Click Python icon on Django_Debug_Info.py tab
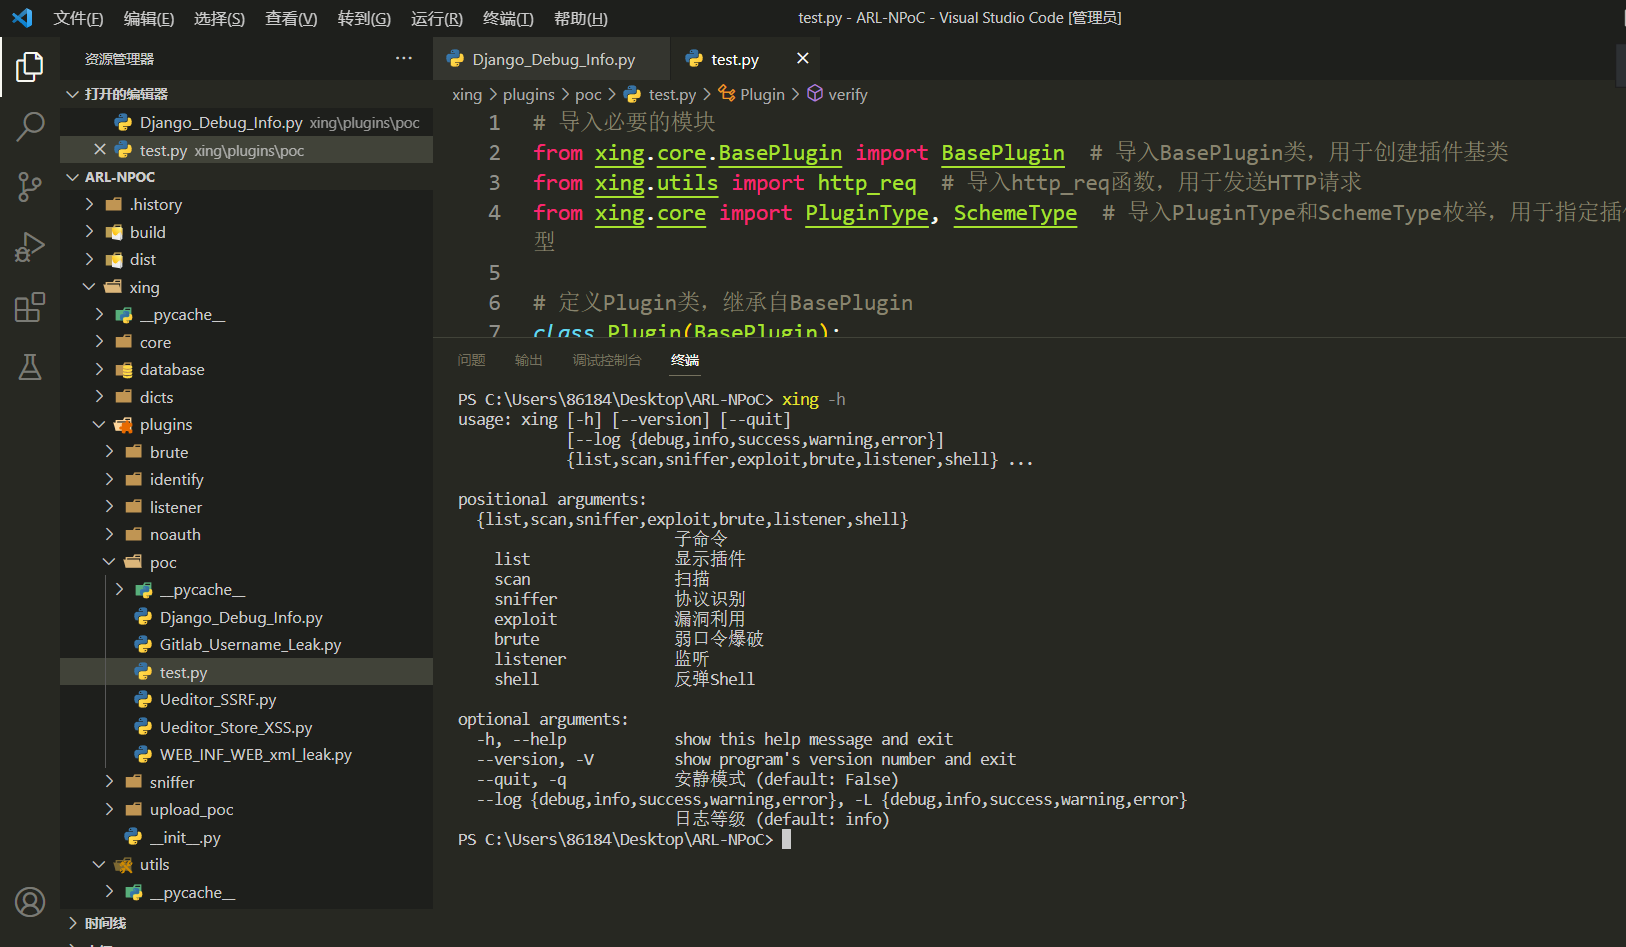This screenshot has height=947, width=1626. tap(456, 59)
